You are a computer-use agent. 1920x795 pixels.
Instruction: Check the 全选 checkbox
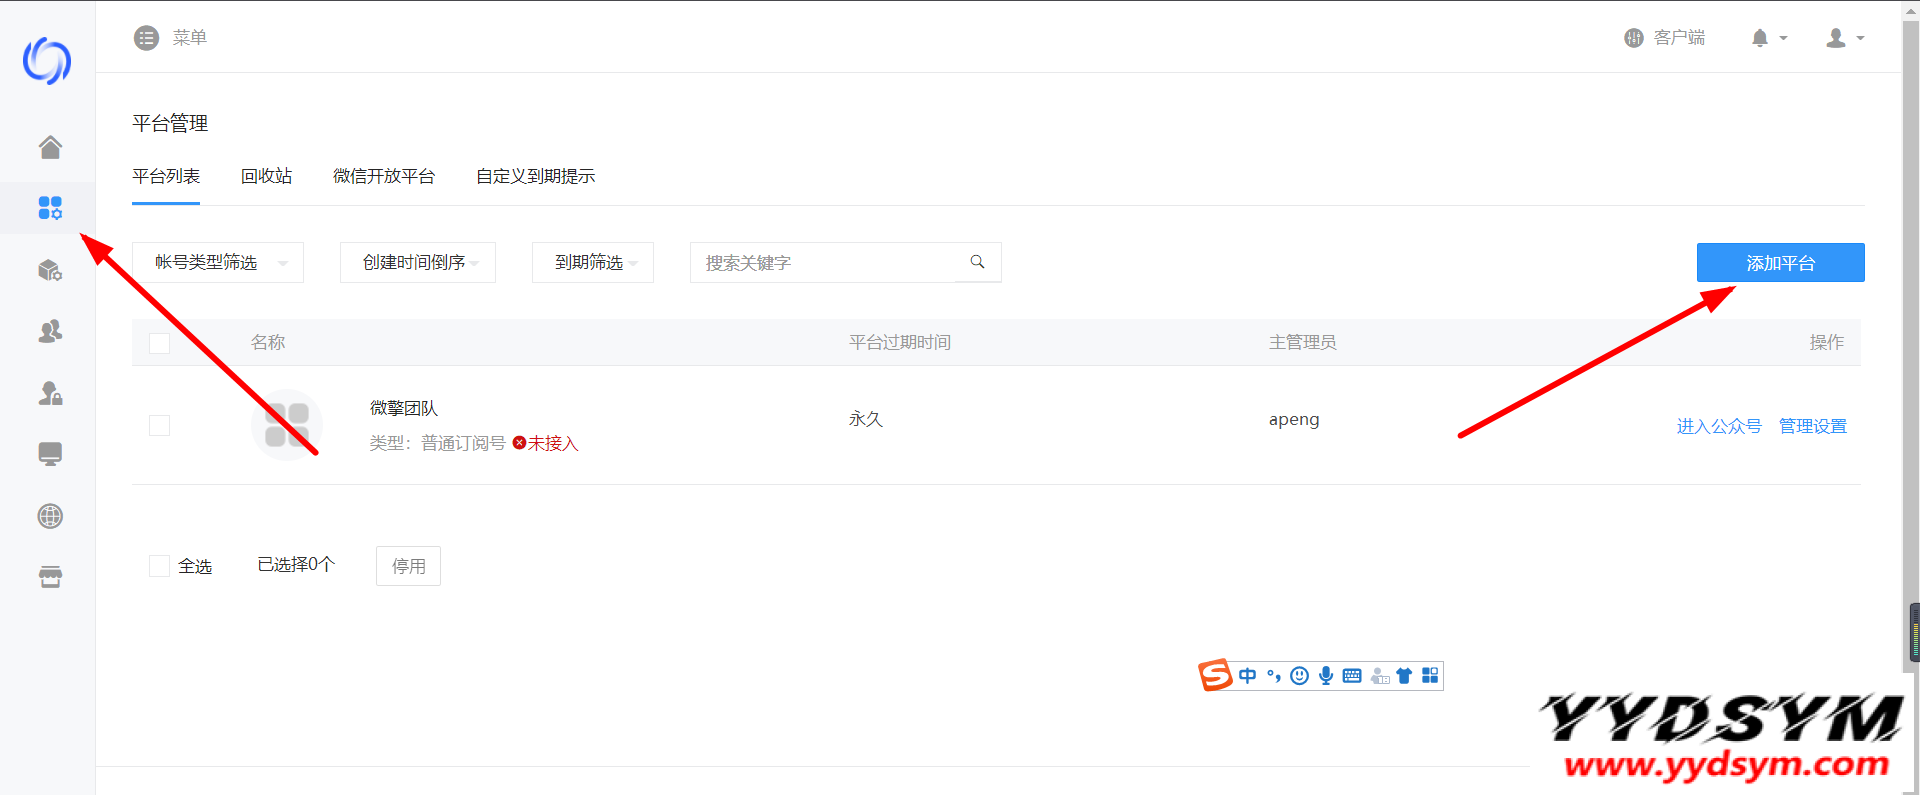pos(159,566)
